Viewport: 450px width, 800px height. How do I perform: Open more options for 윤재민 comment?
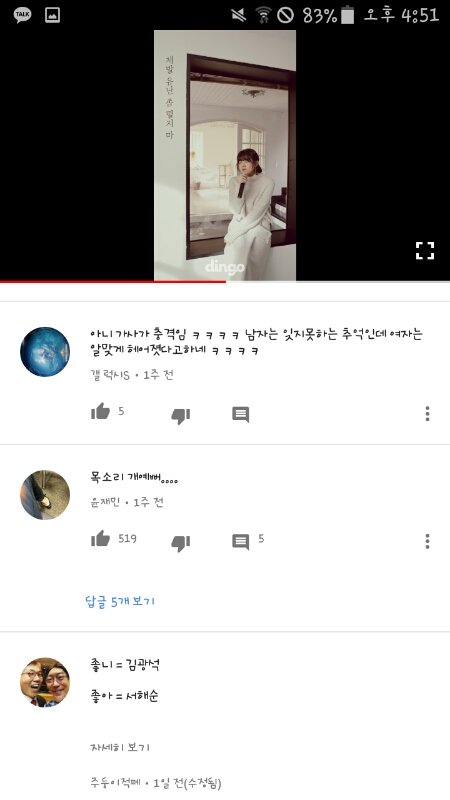point(428,541)
